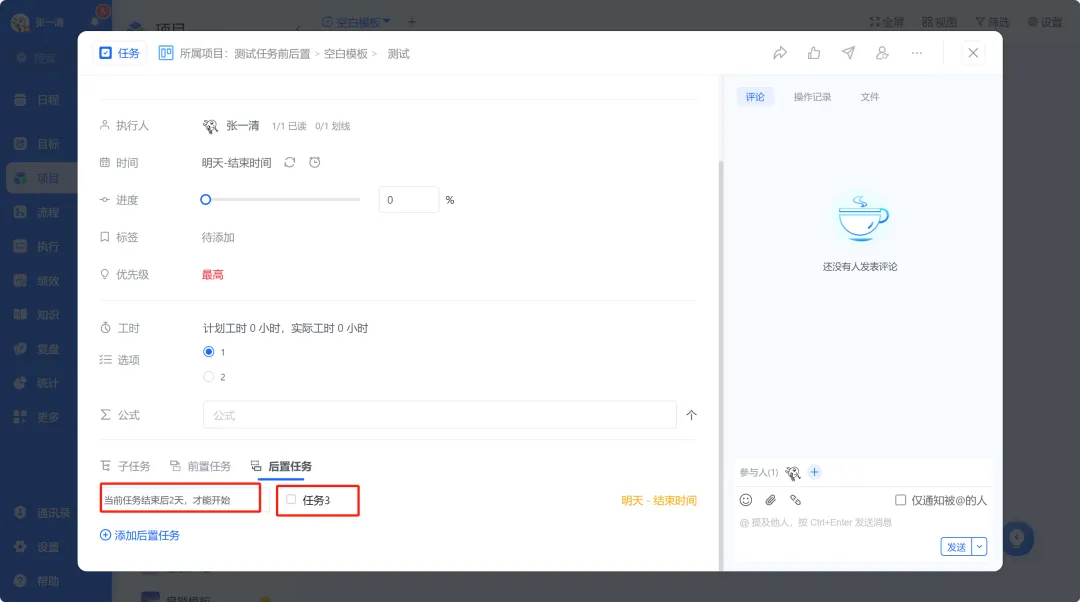Check the 任务3 checkbox

(x=291, y=499)
